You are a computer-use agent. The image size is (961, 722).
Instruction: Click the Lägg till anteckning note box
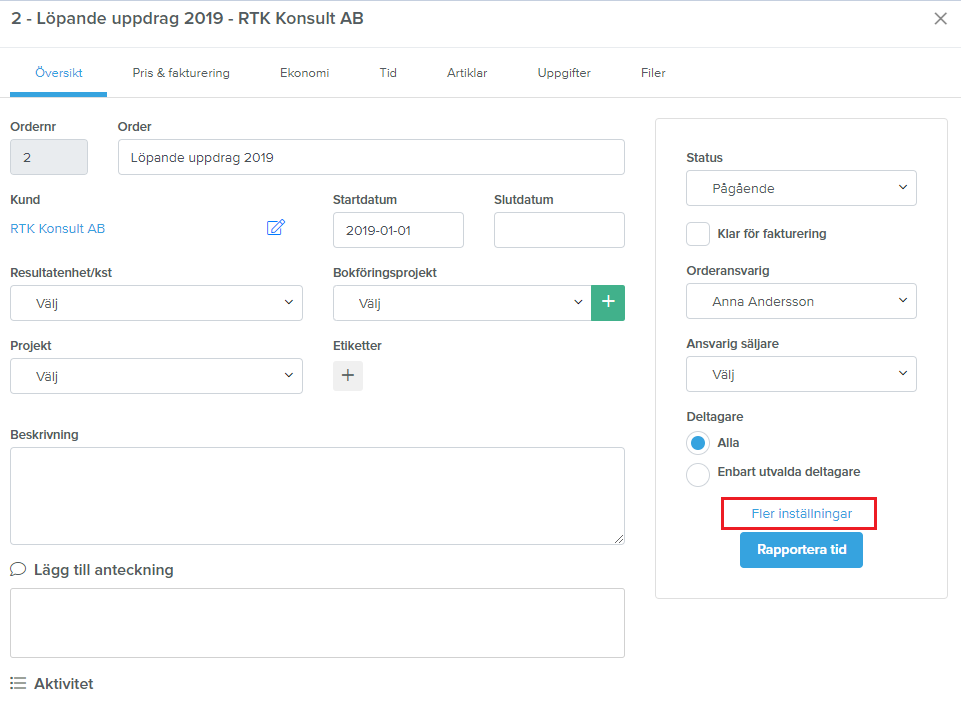[317, 623]
